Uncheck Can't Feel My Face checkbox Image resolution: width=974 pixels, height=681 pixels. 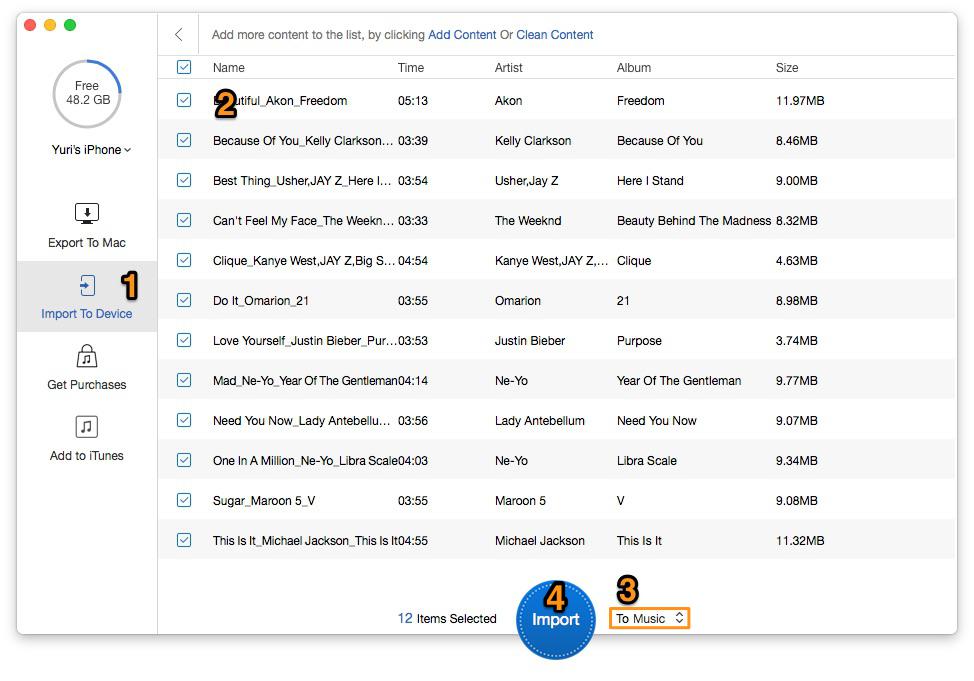[x=184, y=220]
